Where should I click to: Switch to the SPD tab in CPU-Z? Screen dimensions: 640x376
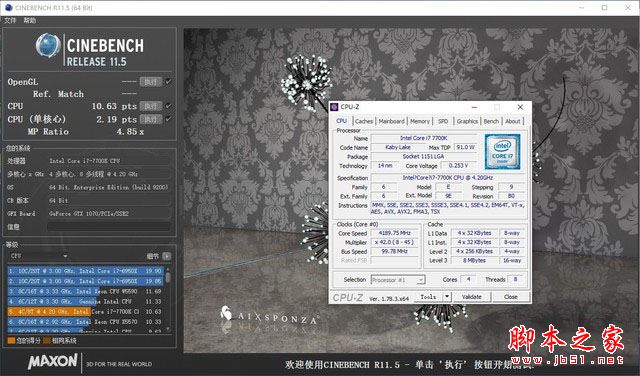443,121
